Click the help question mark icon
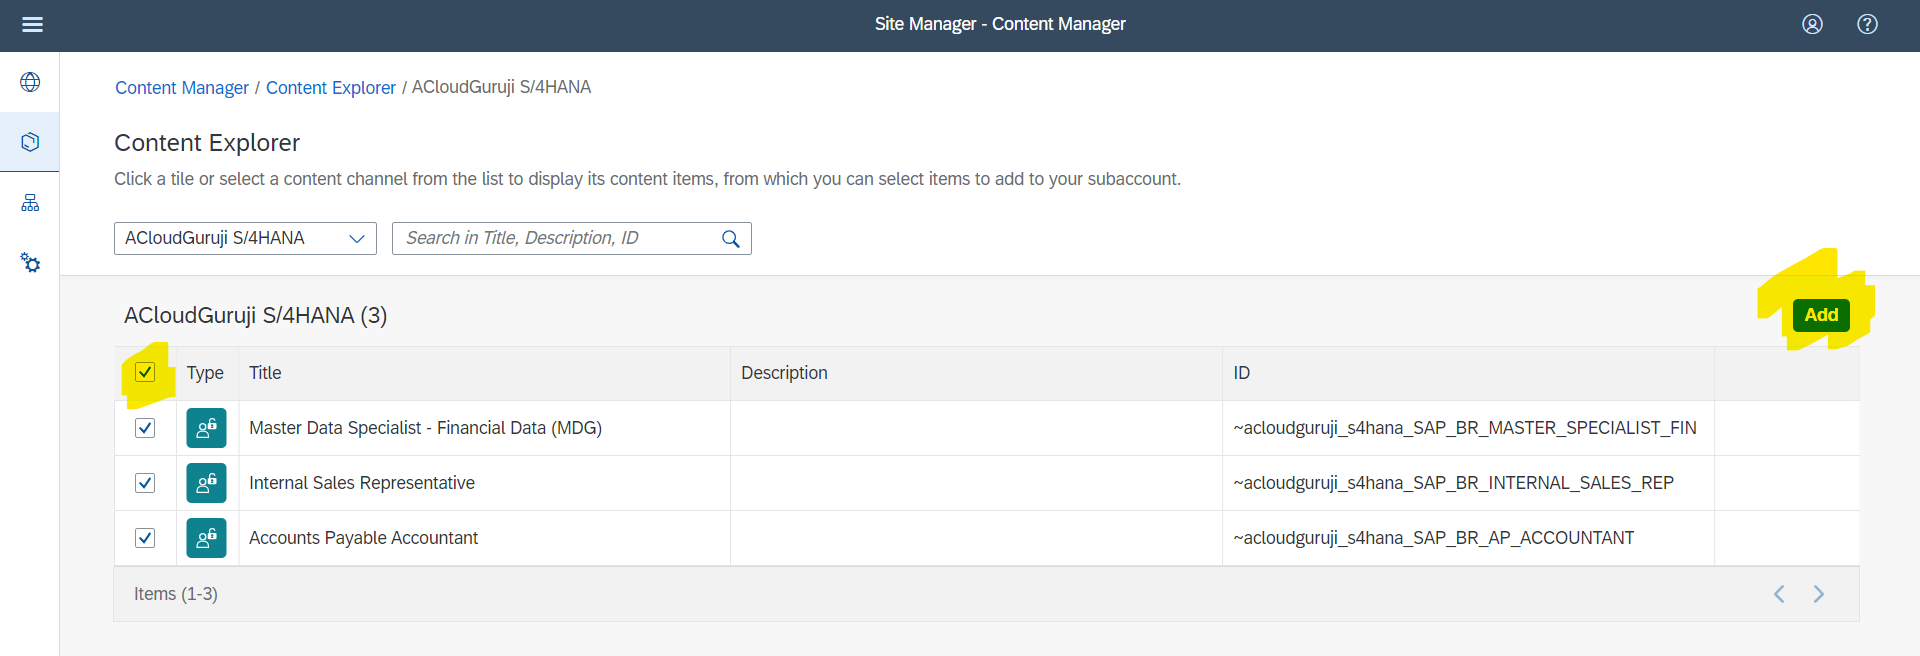This screenshot has height=656, width=1920. click(1867, 24)
